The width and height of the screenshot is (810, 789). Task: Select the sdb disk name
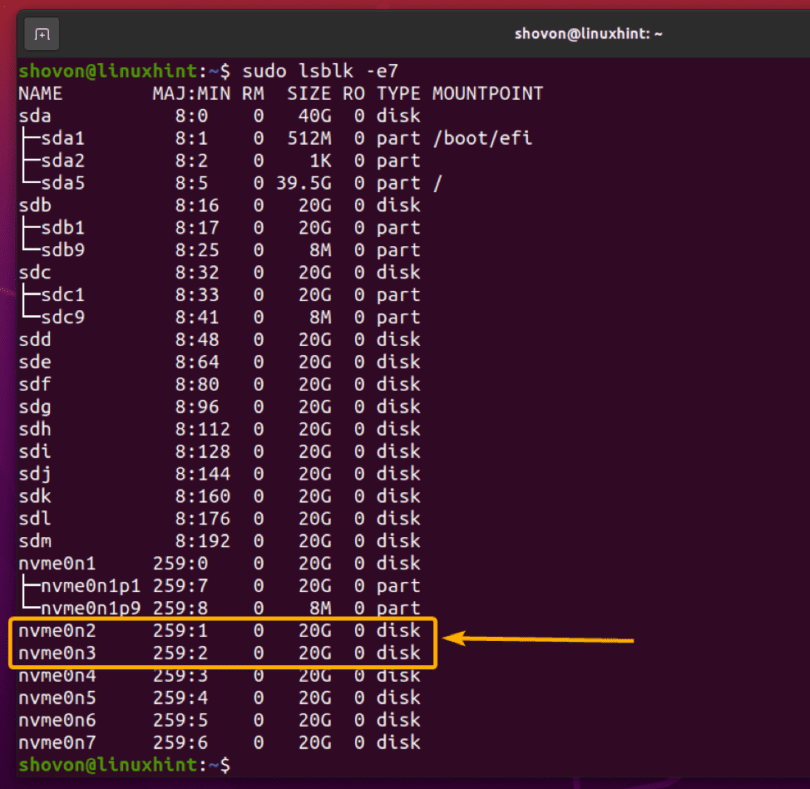35,205
